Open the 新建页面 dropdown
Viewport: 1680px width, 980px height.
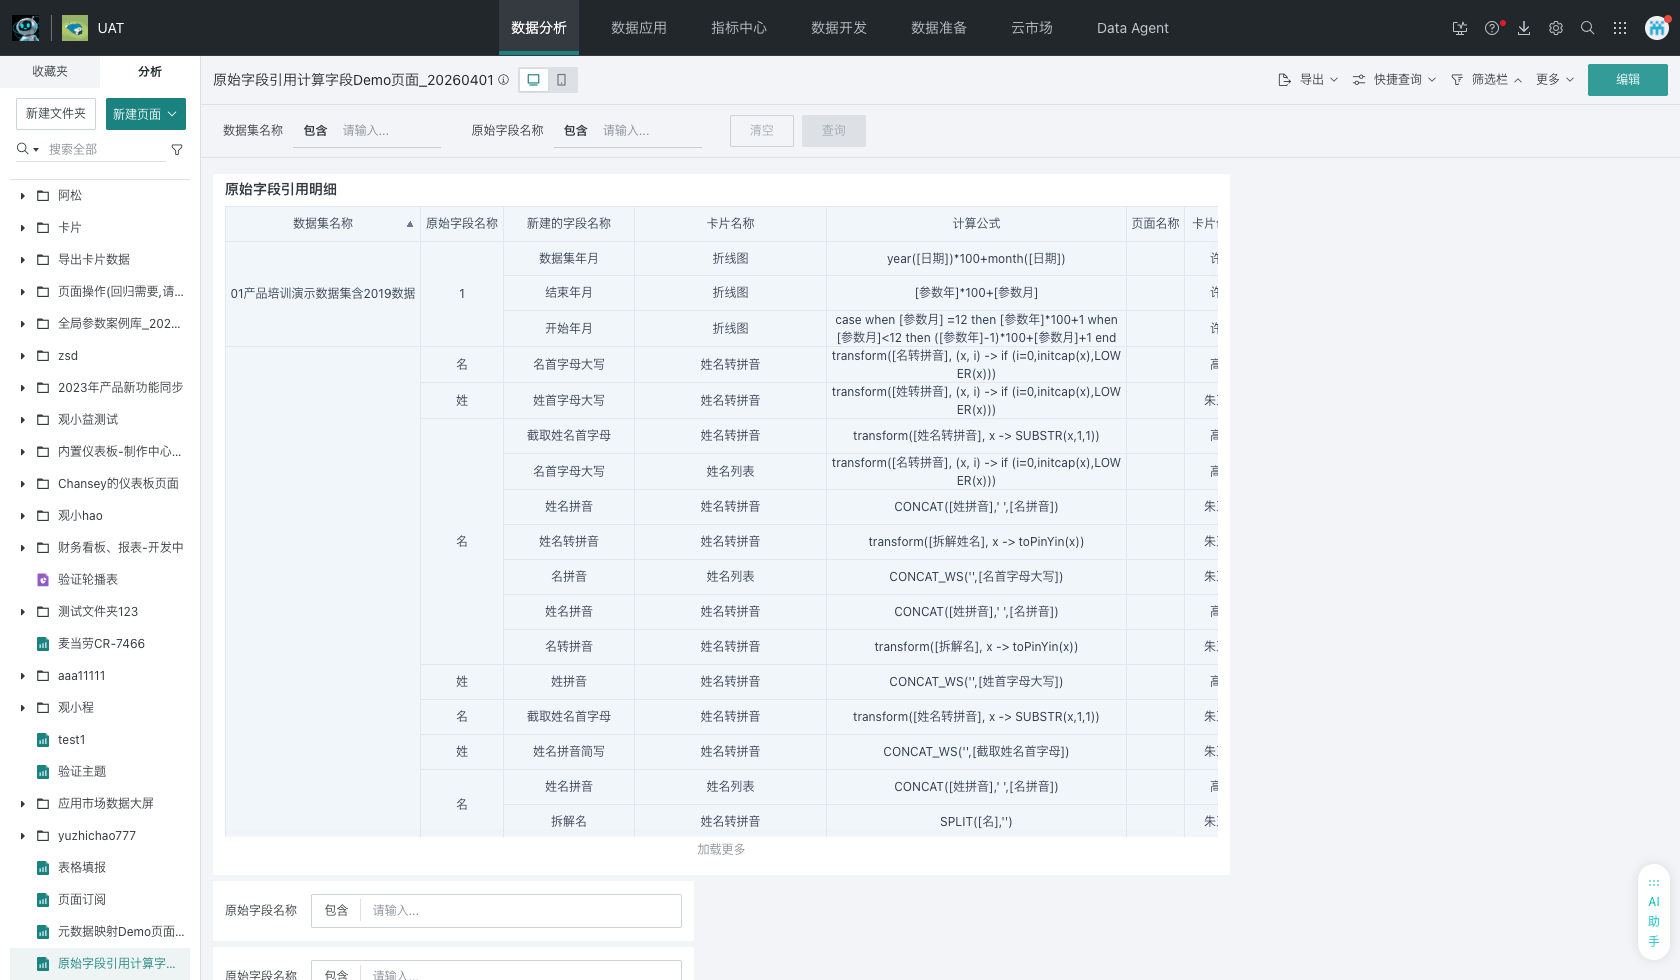click(145, 114)
